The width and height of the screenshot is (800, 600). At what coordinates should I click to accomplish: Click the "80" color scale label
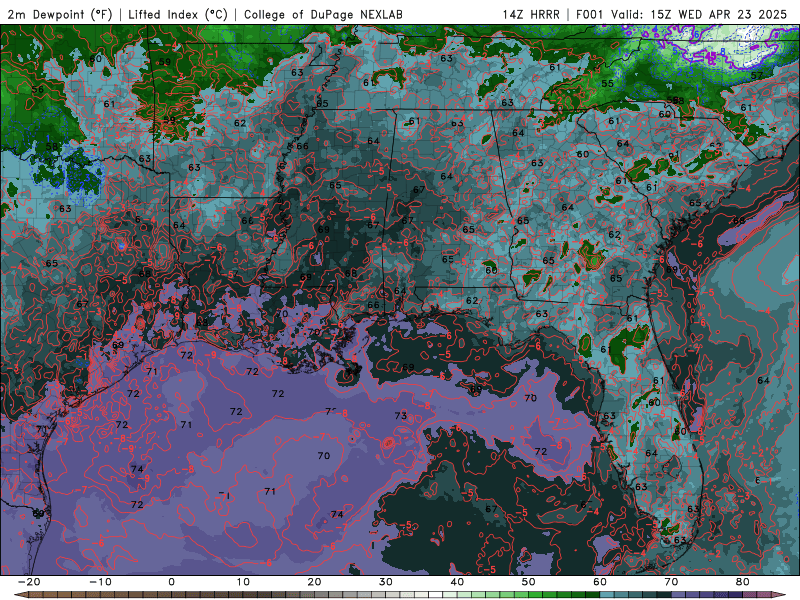coord(743,582)
